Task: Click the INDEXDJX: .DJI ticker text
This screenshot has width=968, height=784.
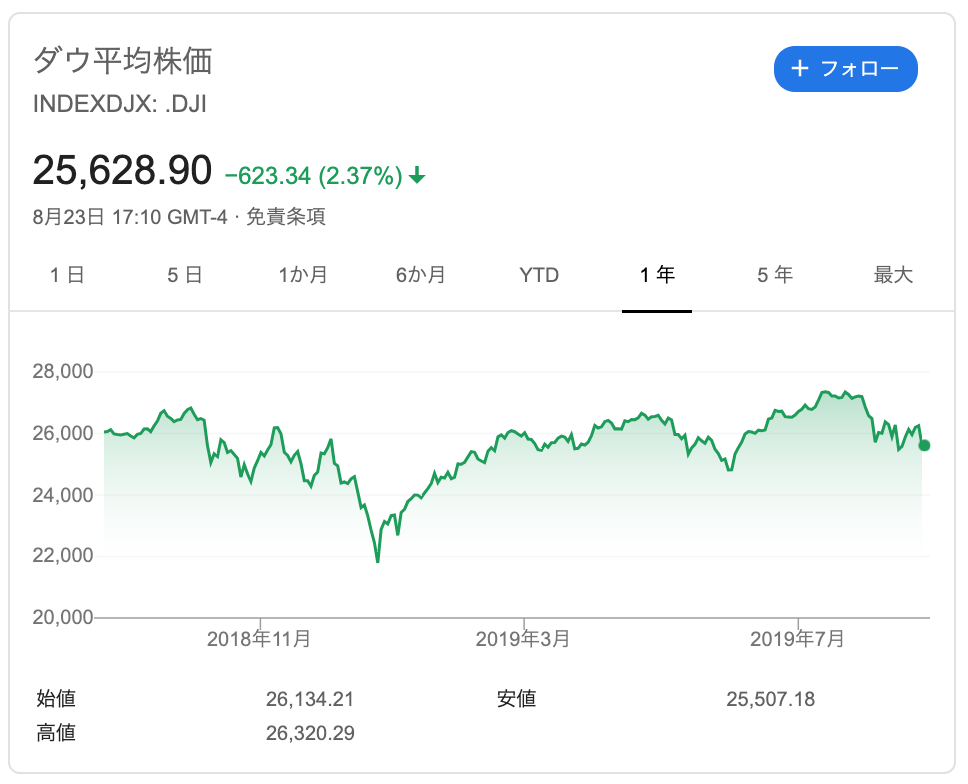Action: [119, 104]
